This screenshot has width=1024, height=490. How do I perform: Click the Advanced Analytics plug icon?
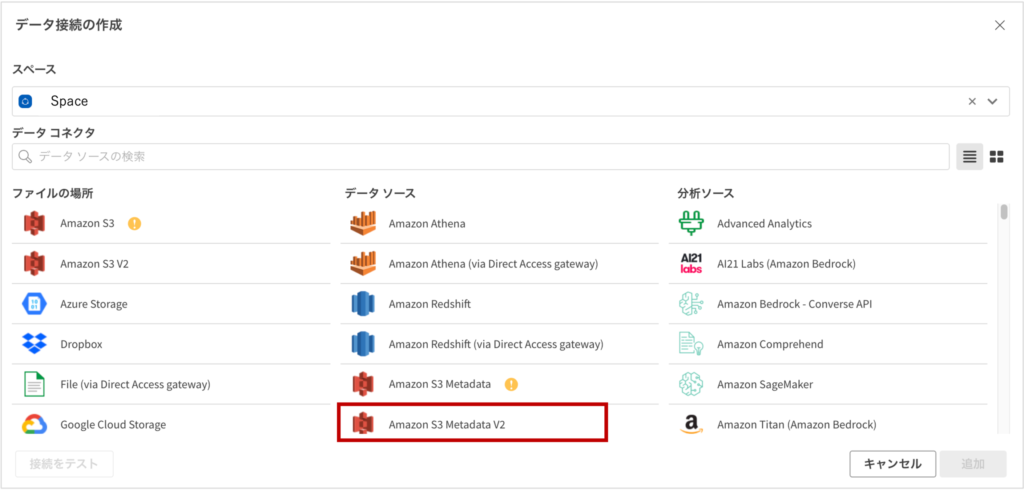[691, 223]
